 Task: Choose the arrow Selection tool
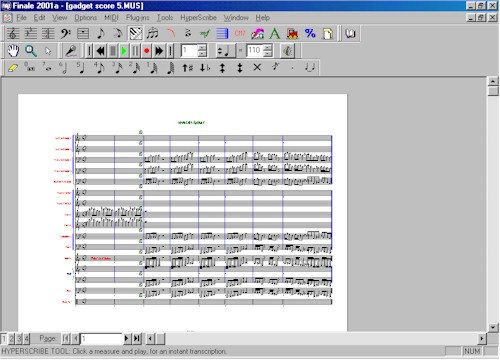[48, 51]
